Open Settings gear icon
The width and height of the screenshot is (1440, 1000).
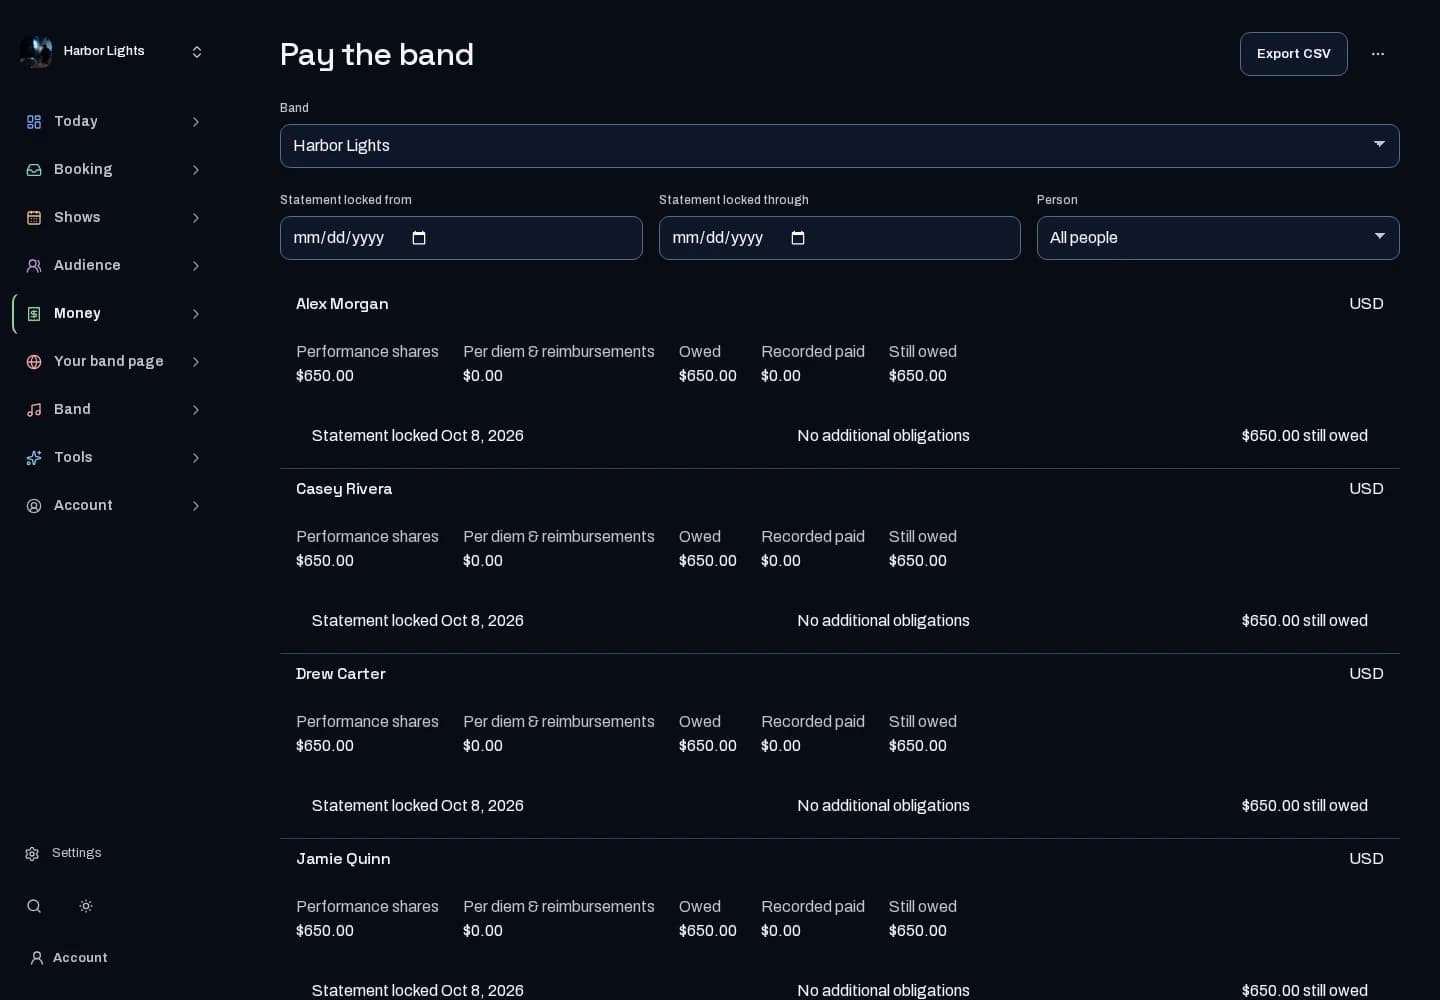[32, 854]
